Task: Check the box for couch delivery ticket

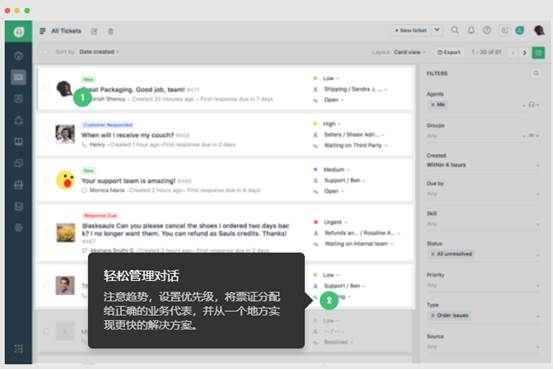Action: pos(46,134)
